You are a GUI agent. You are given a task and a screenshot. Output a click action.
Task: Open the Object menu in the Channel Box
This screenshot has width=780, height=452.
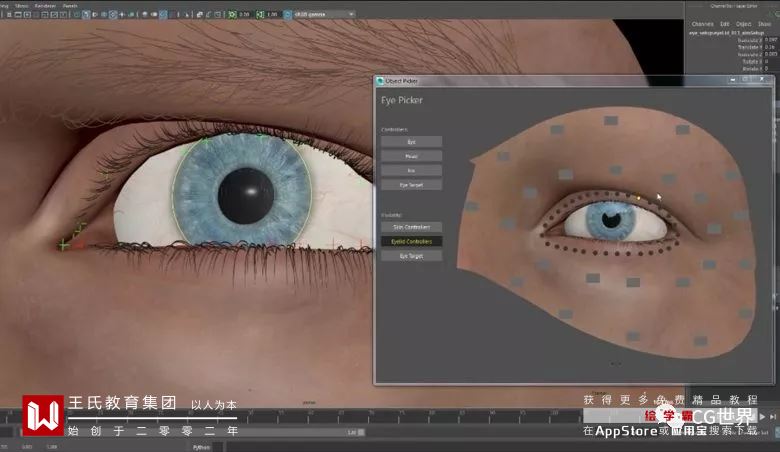pyautogui.click(x=744, y=24)
